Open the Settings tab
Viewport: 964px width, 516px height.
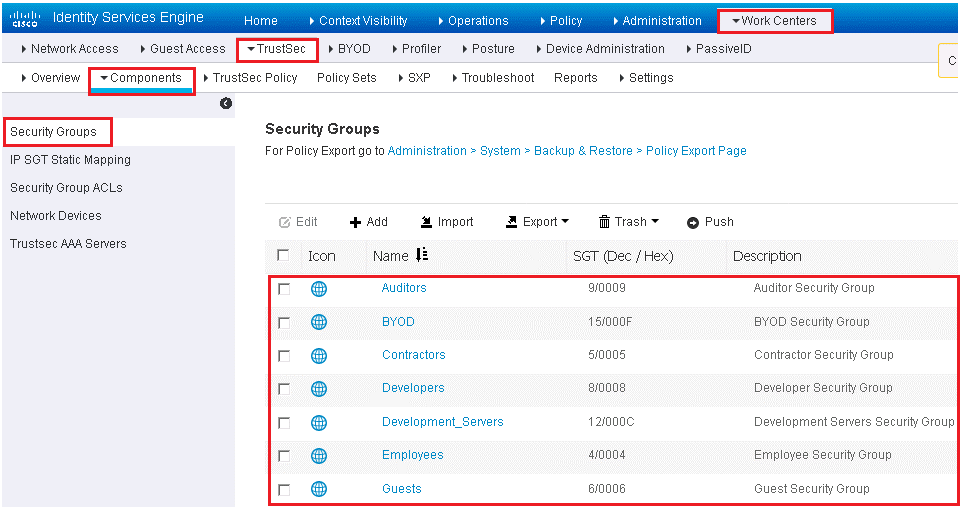tap(646, 78)
